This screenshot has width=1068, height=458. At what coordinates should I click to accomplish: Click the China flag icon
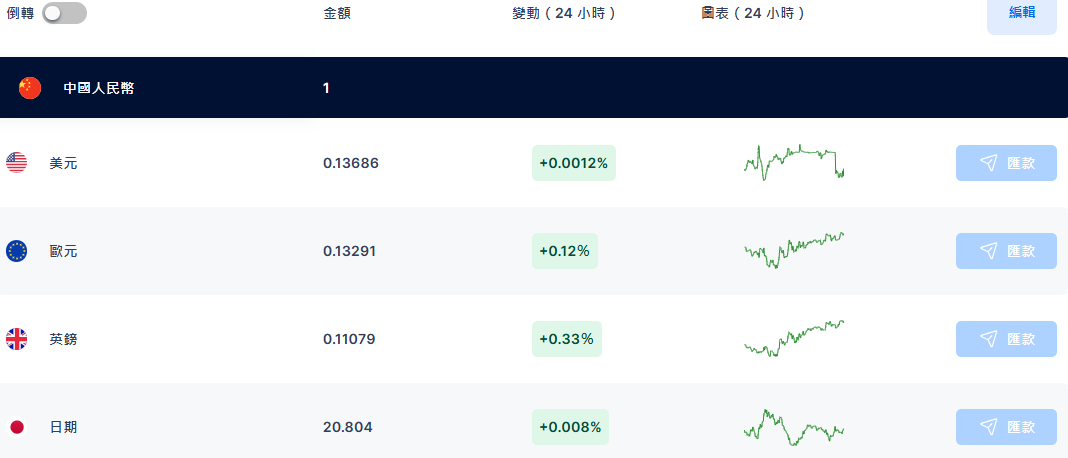click(x=30, y=88)
